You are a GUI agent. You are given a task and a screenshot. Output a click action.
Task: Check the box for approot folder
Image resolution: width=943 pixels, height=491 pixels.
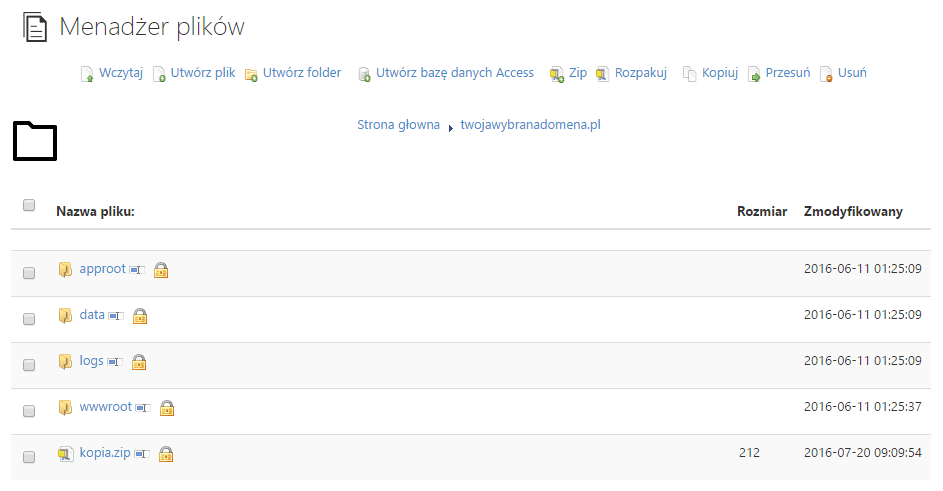click(29, 273)
